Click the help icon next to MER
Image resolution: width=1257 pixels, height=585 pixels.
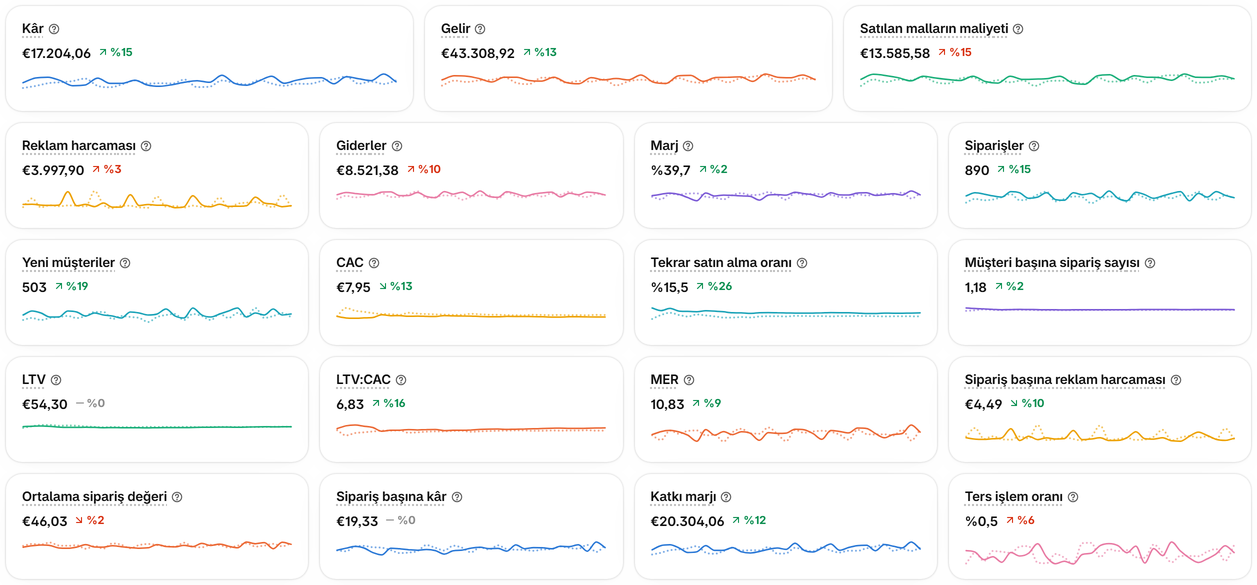[x=689, y=380]
